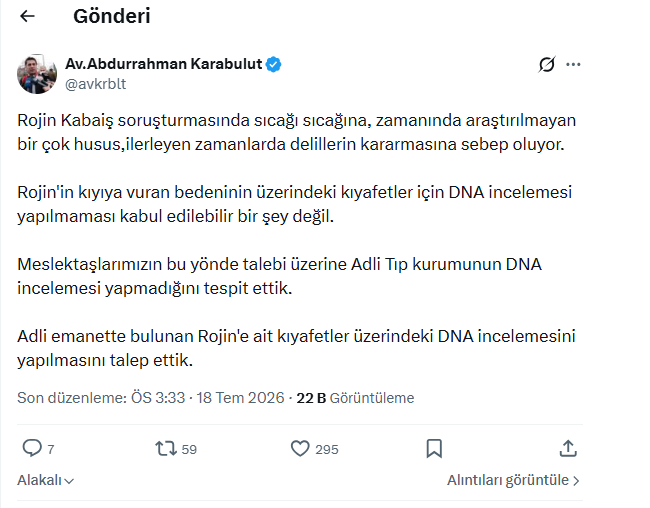Open Alıntıları görüntüle quotes link
This screenshot has height=508, width=650.
(513, 480)
